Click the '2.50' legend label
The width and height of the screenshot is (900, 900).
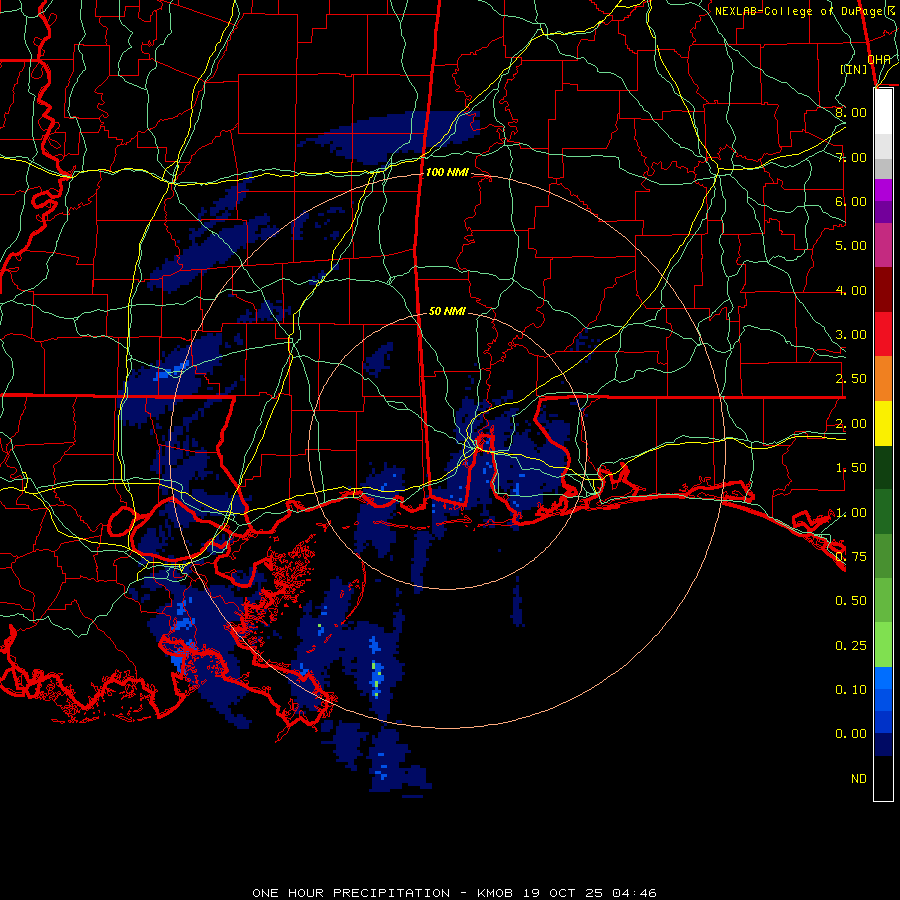(851, 379)
